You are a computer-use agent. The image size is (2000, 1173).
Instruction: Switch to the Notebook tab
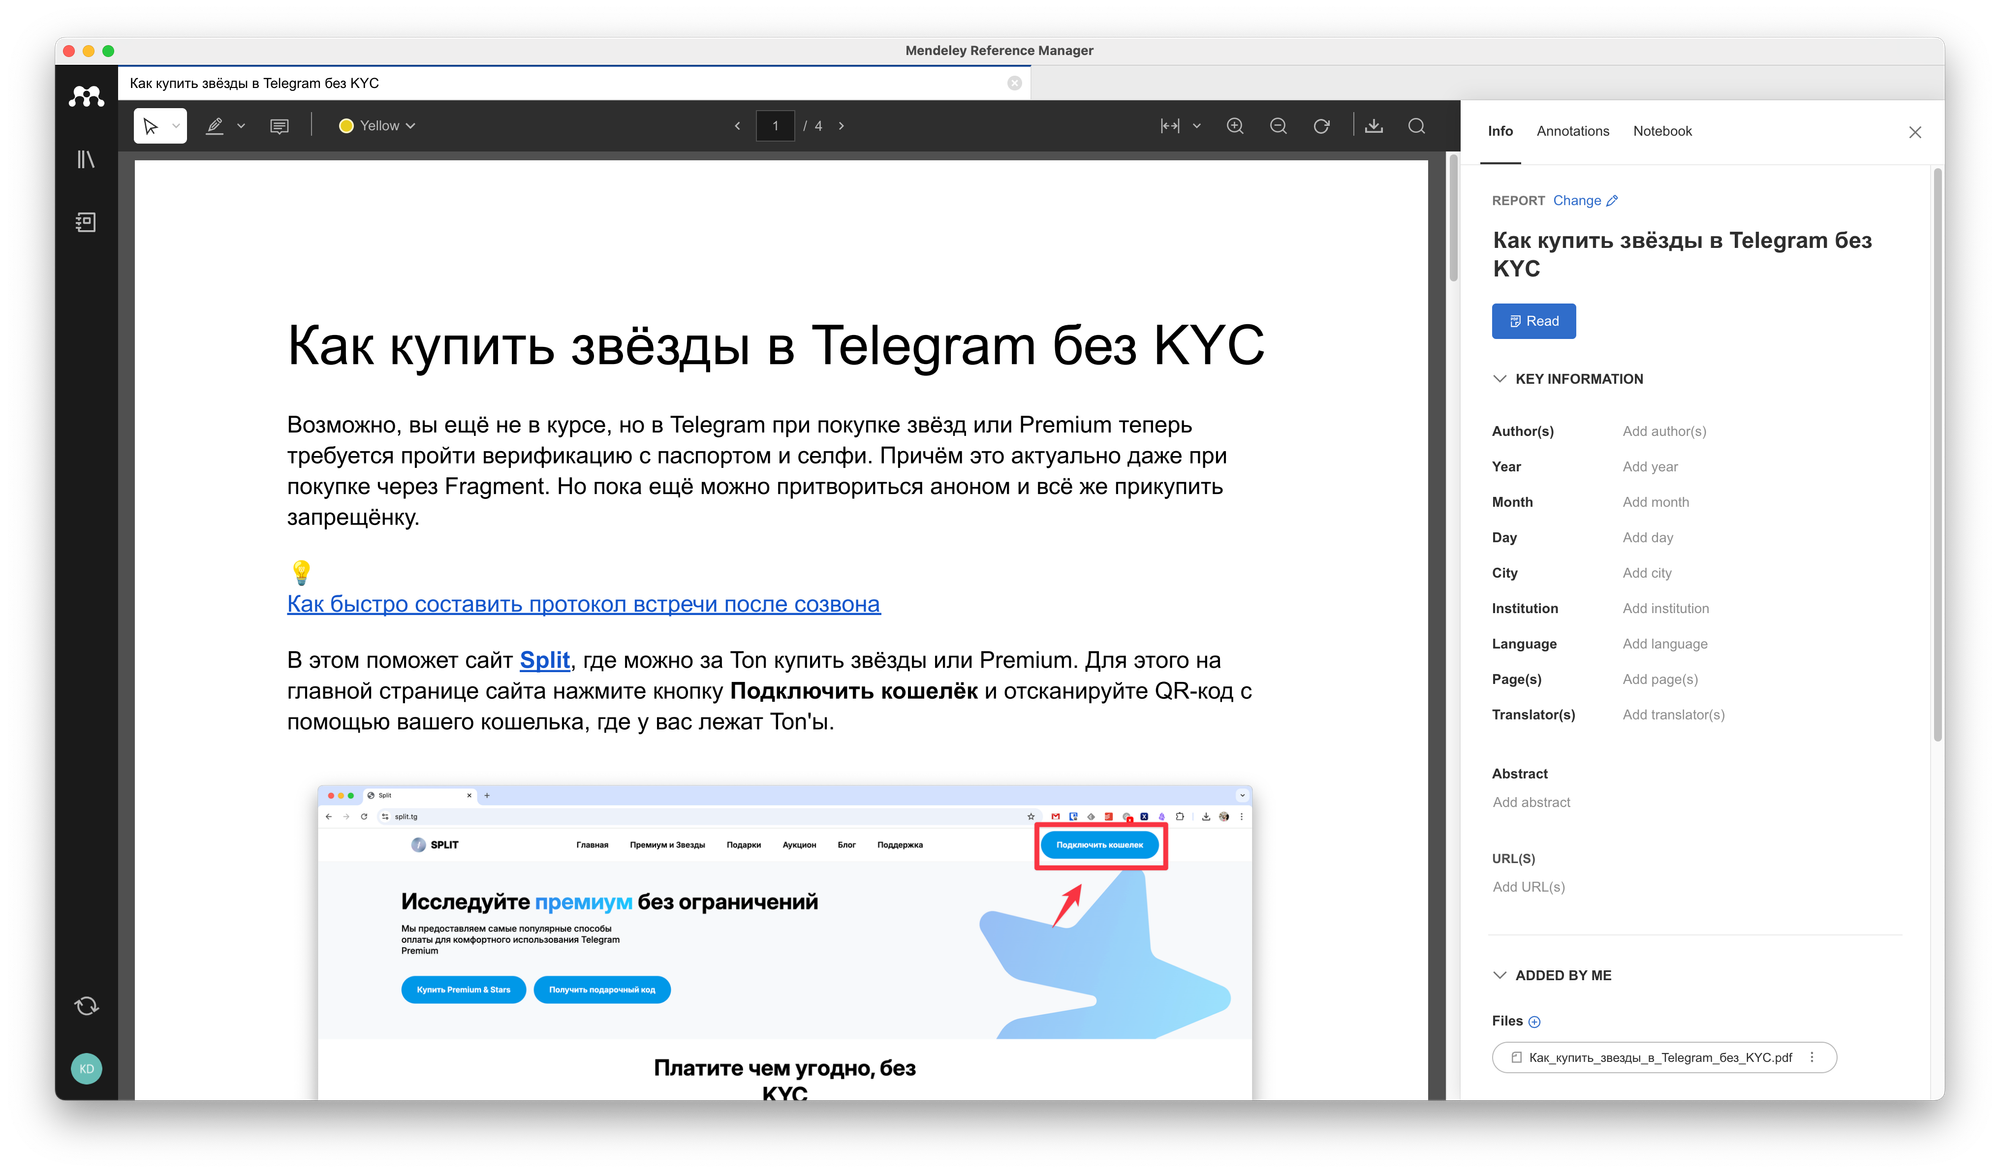pos(1662,131)
